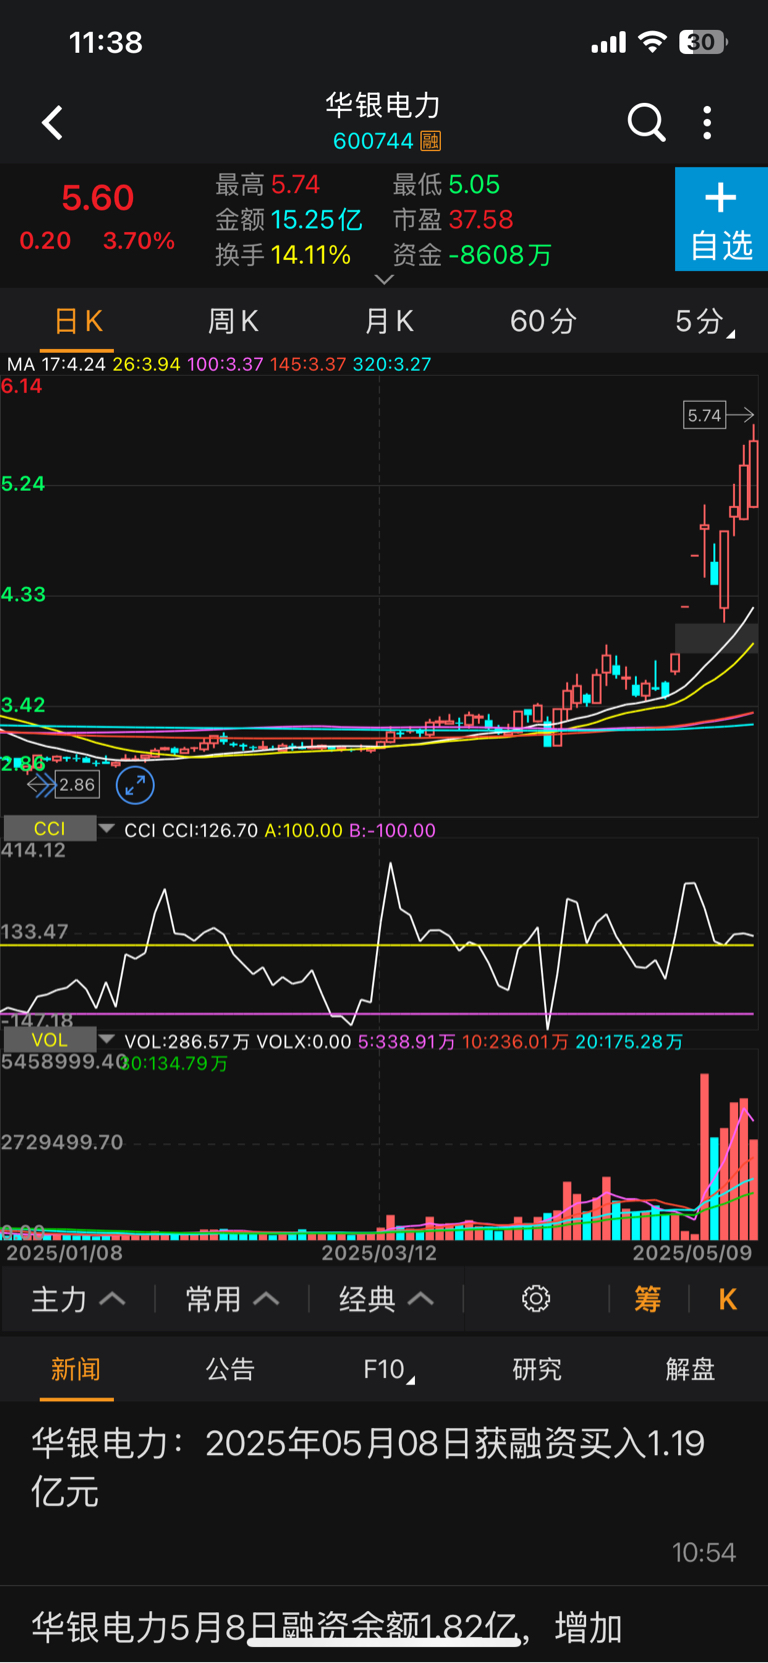Expand the 常用 indicator menu

[x=232, y=1299]
